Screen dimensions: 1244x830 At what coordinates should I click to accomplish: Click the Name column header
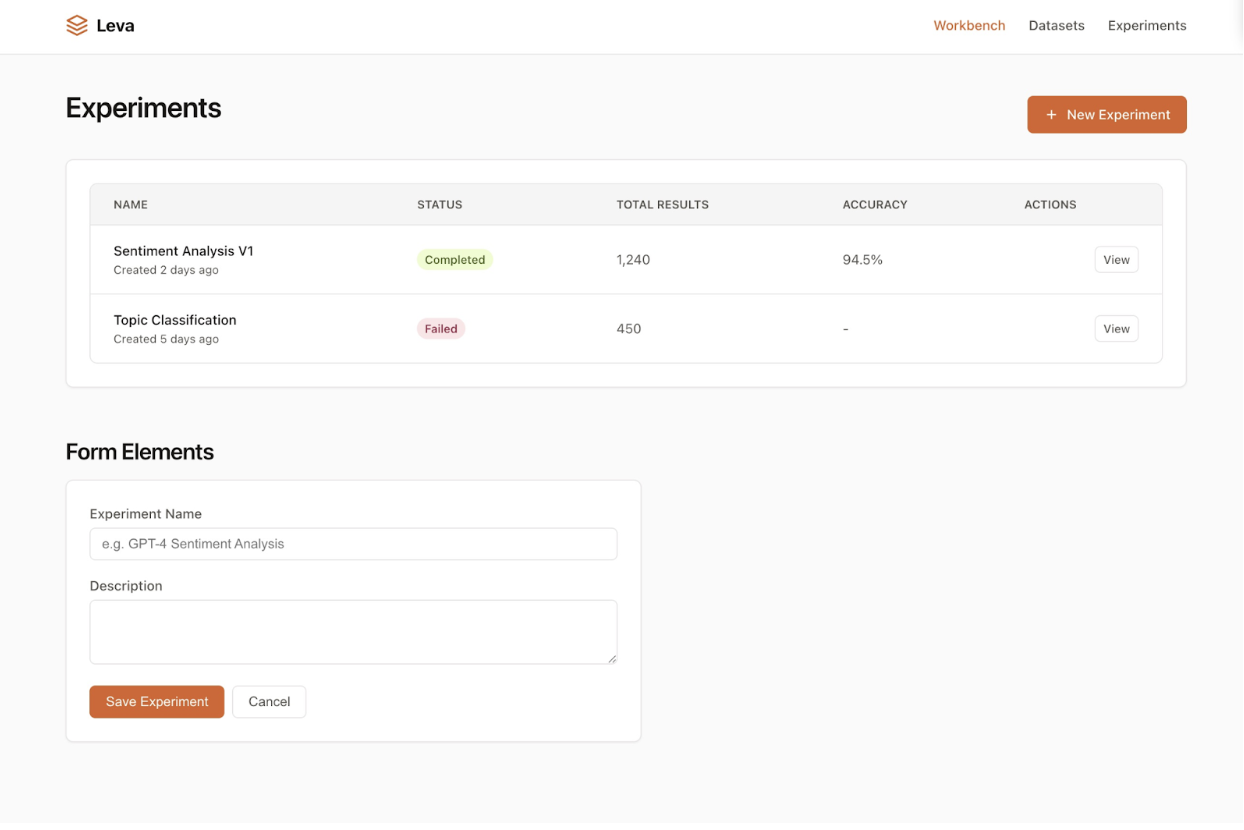click(x=131, y=205)
